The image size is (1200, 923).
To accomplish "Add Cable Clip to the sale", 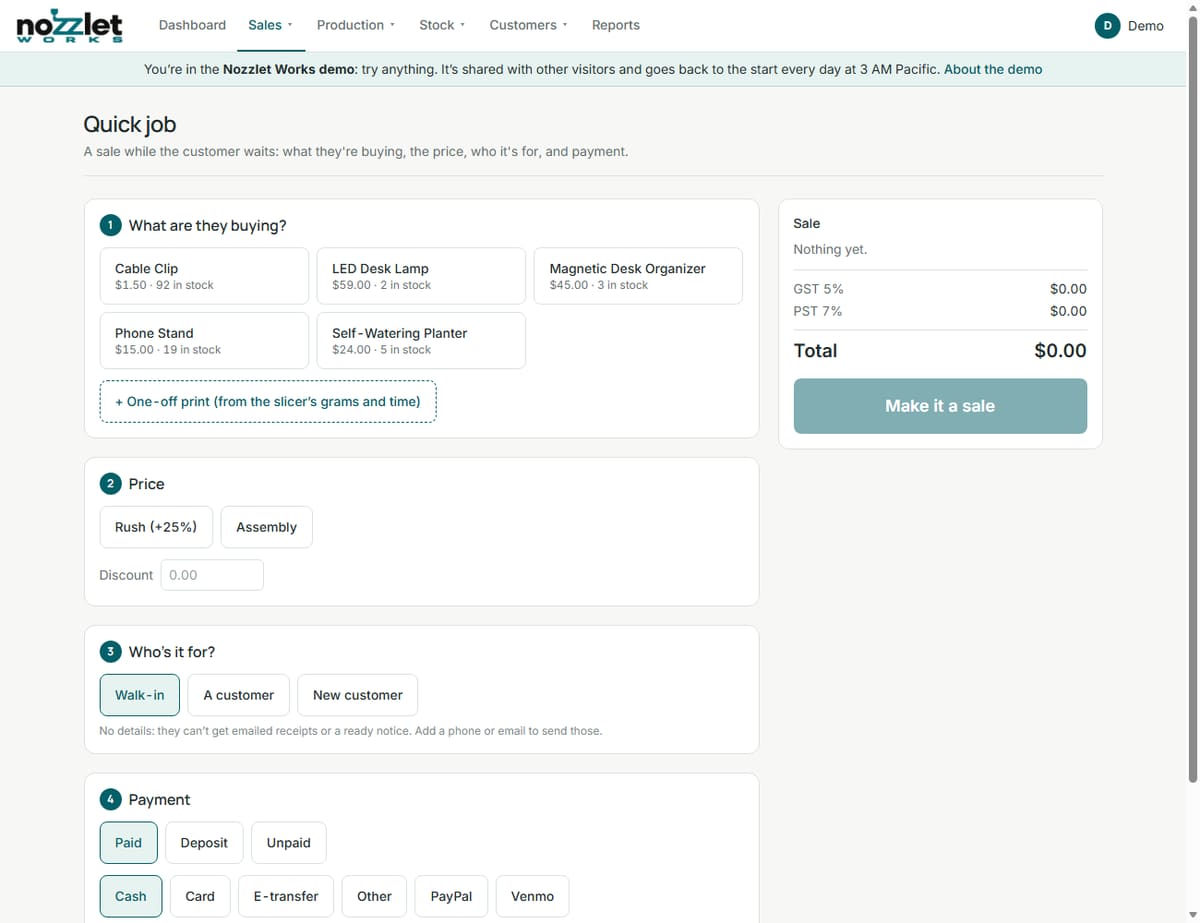I will click(x=204, y=276).
